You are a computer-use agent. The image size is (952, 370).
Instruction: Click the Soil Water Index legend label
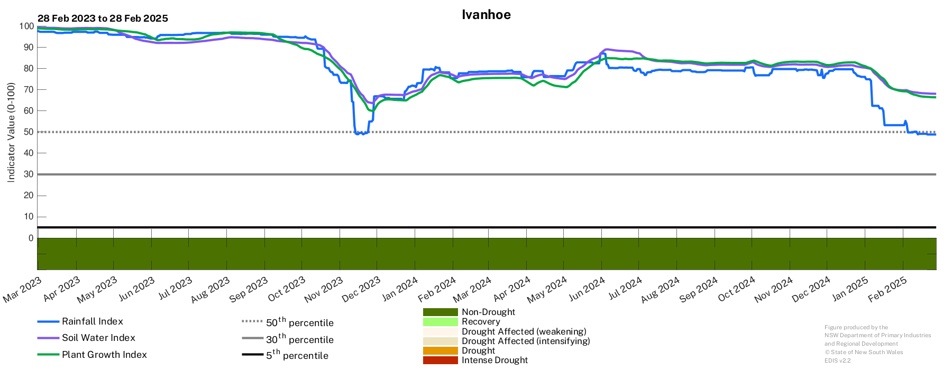point(98,338)
